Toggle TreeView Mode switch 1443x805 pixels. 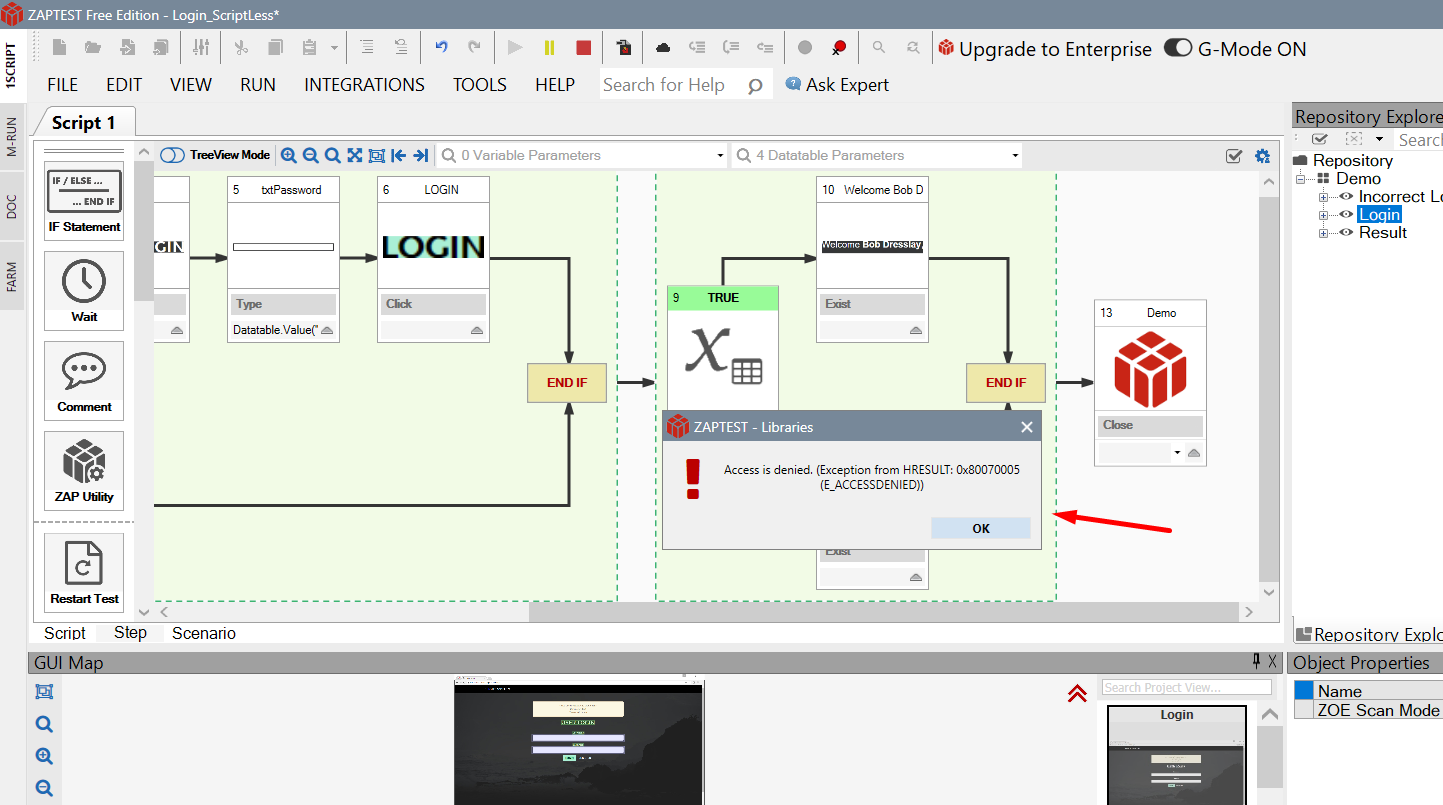[173, 155]
